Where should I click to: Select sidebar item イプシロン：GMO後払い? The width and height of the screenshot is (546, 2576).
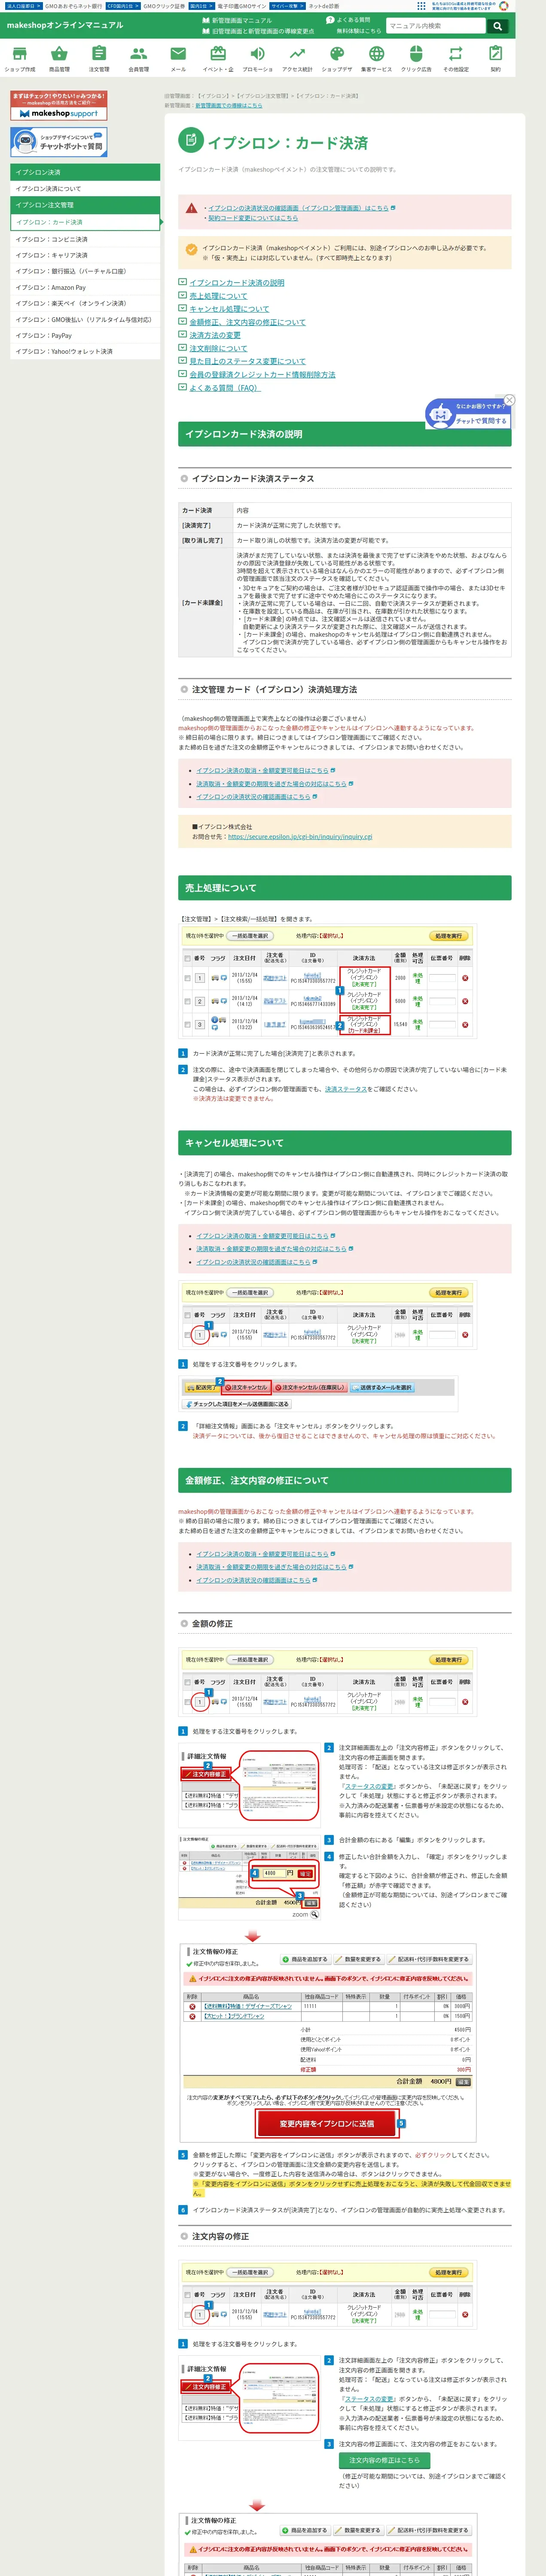(x=85, y=320)
